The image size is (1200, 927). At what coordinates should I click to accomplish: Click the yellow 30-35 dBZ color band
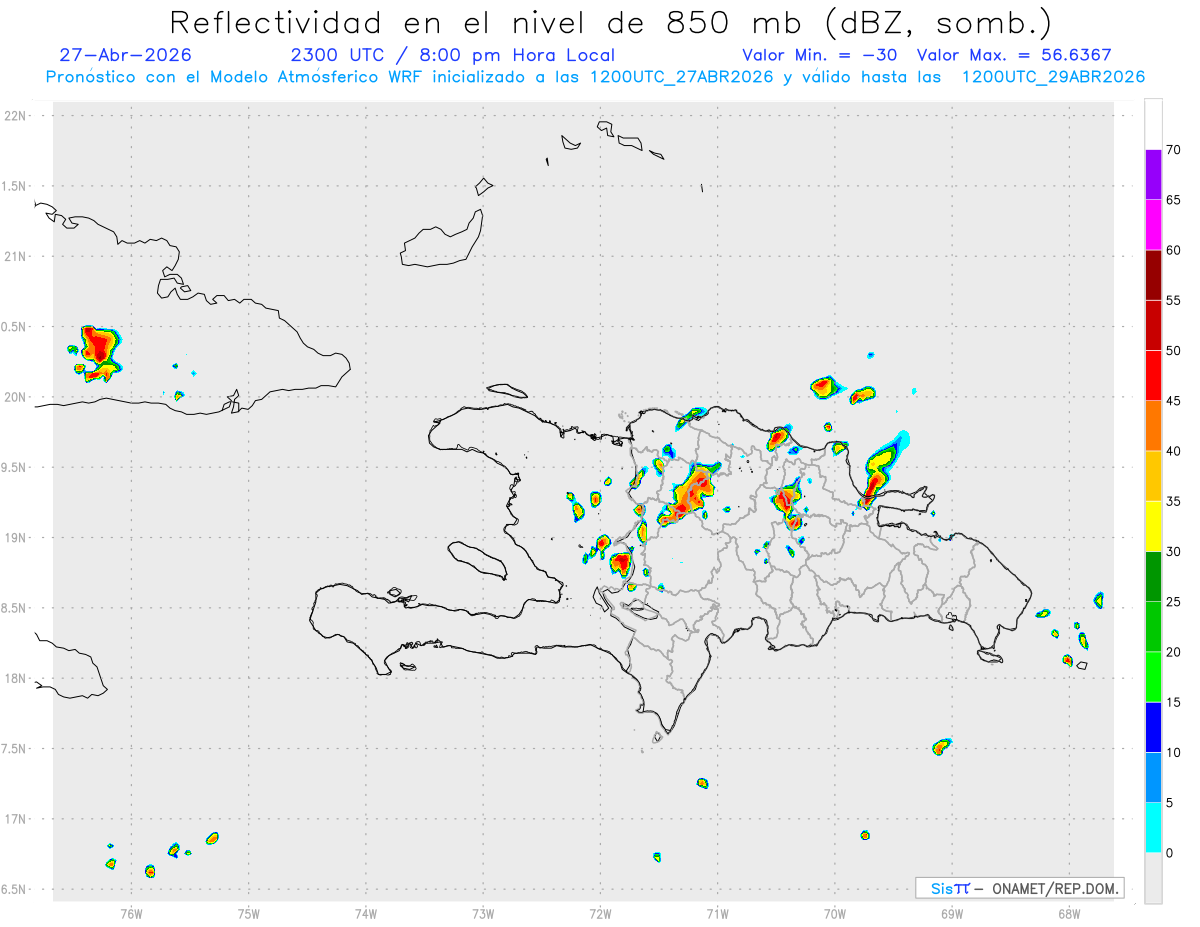pyautogui.click(x=1153, y=526)
